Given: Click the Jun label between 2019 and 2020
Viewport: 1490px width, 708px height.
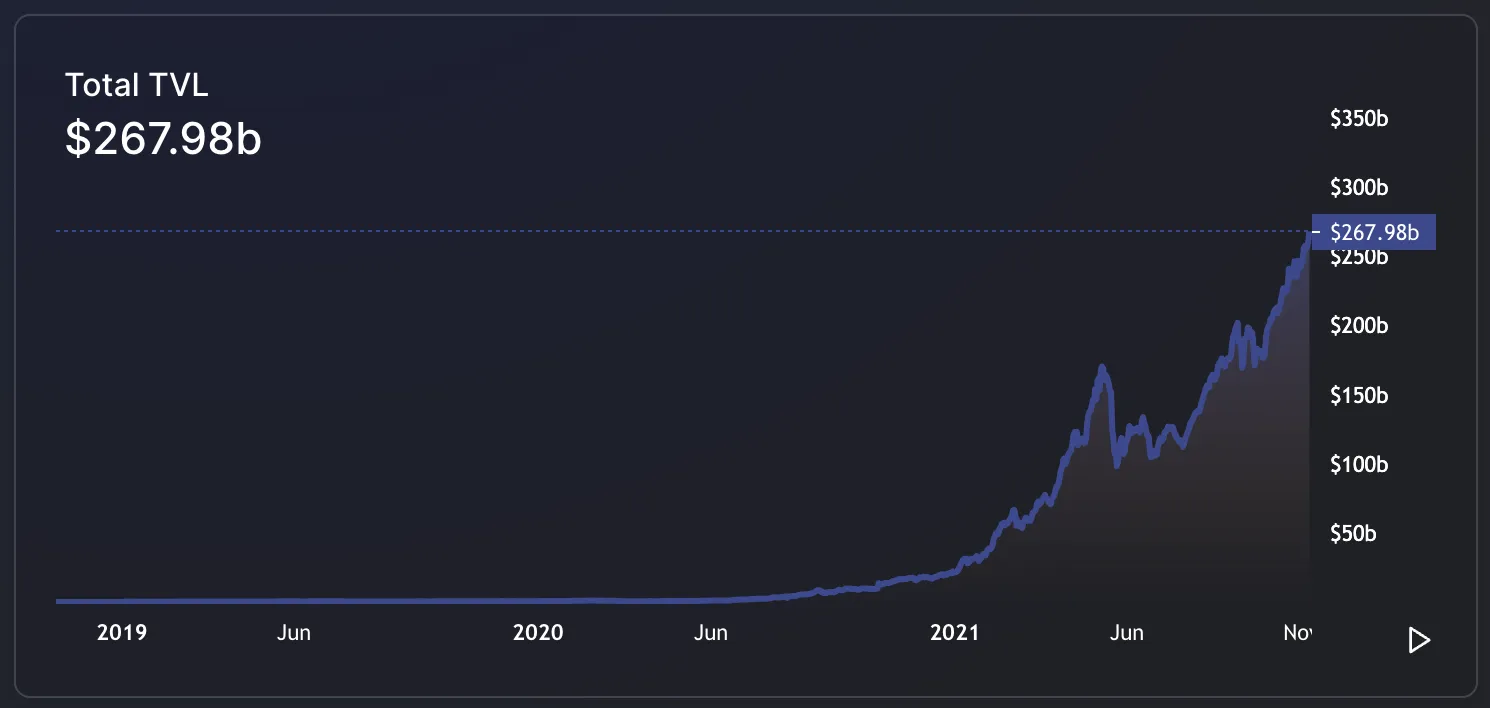Looking at the screenshot, I should 294,633.
